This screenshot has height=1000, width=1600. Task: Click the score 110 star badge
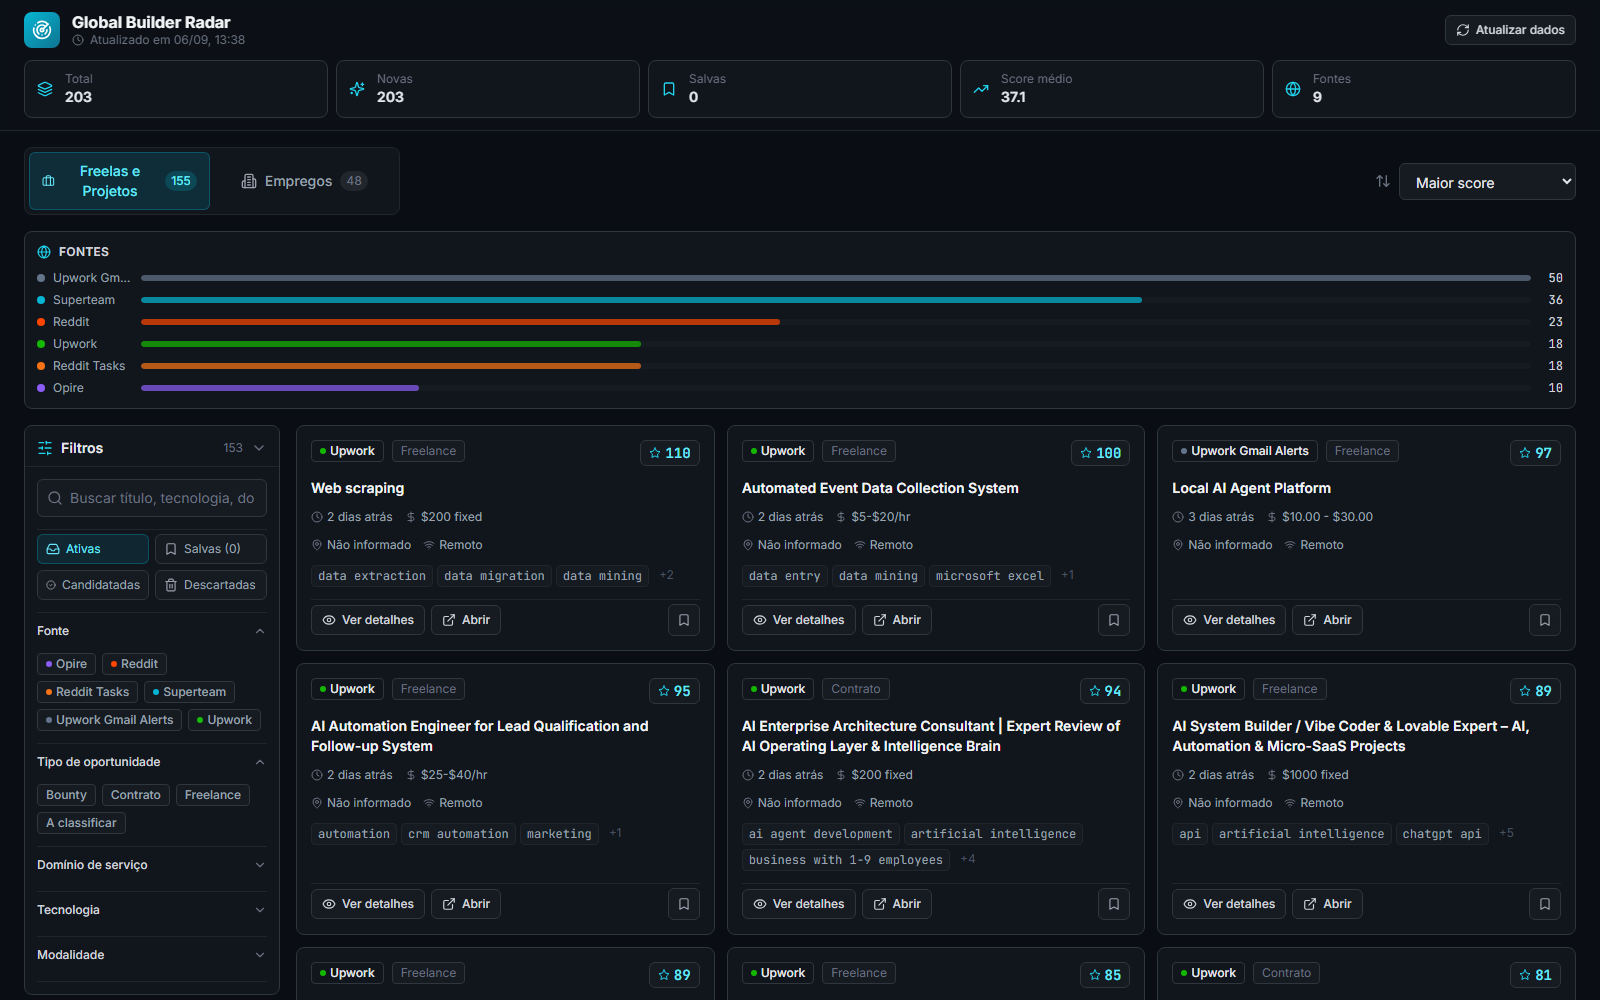(670, 453)
